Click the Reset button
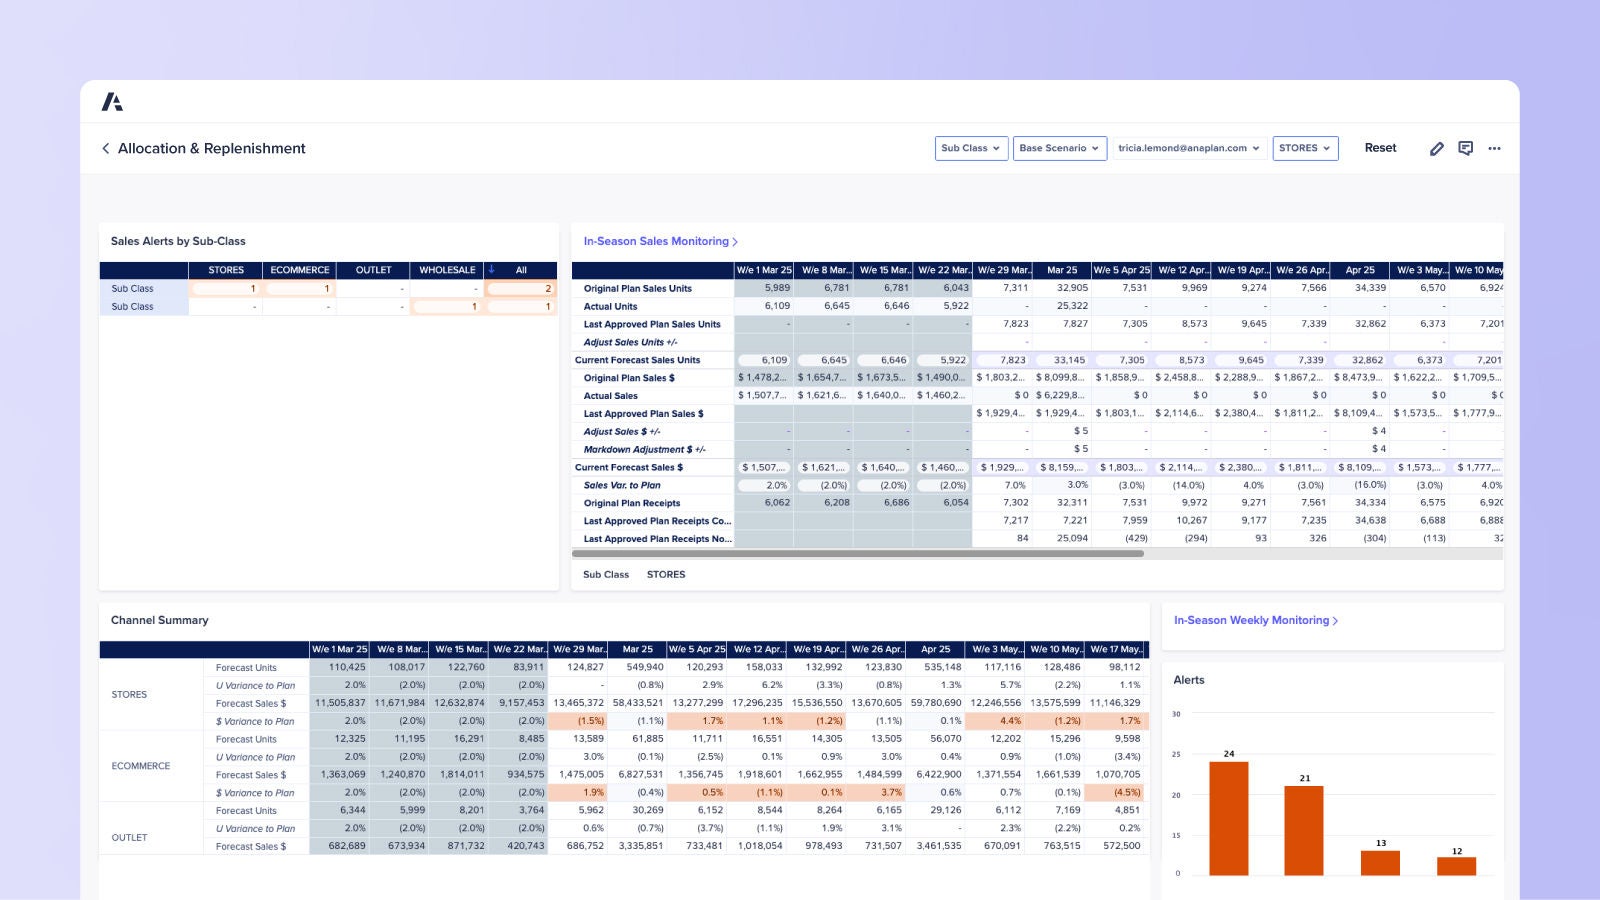Screen dimensions: 1600x900 pos(1380,148)
